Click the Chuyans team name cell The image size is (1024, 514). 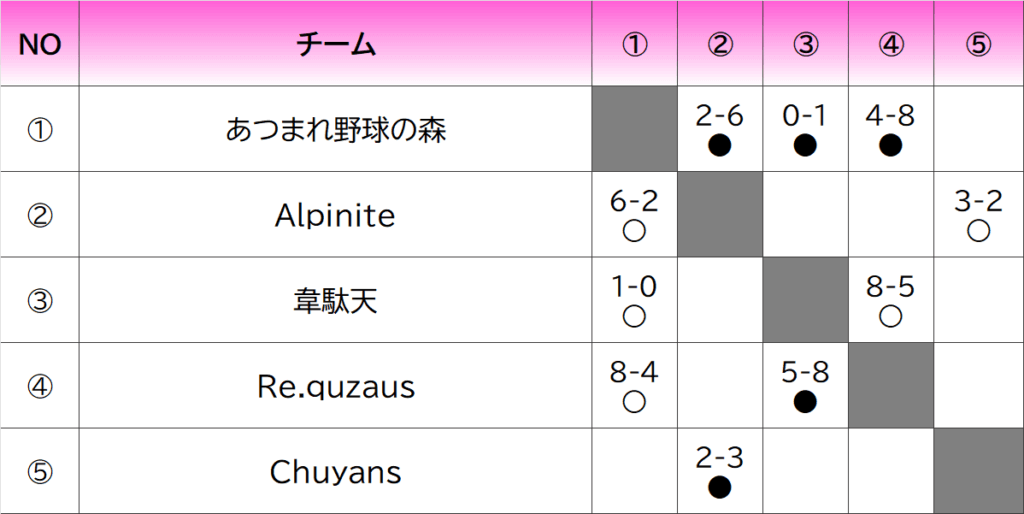coord(335,471)
